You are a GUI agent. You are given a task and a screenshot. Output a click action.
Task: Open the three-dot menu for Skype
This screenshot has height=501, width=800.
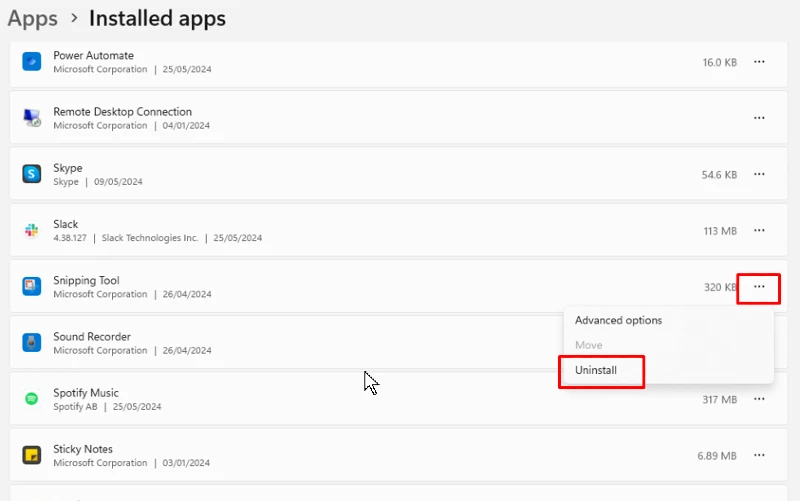point(759,174)
